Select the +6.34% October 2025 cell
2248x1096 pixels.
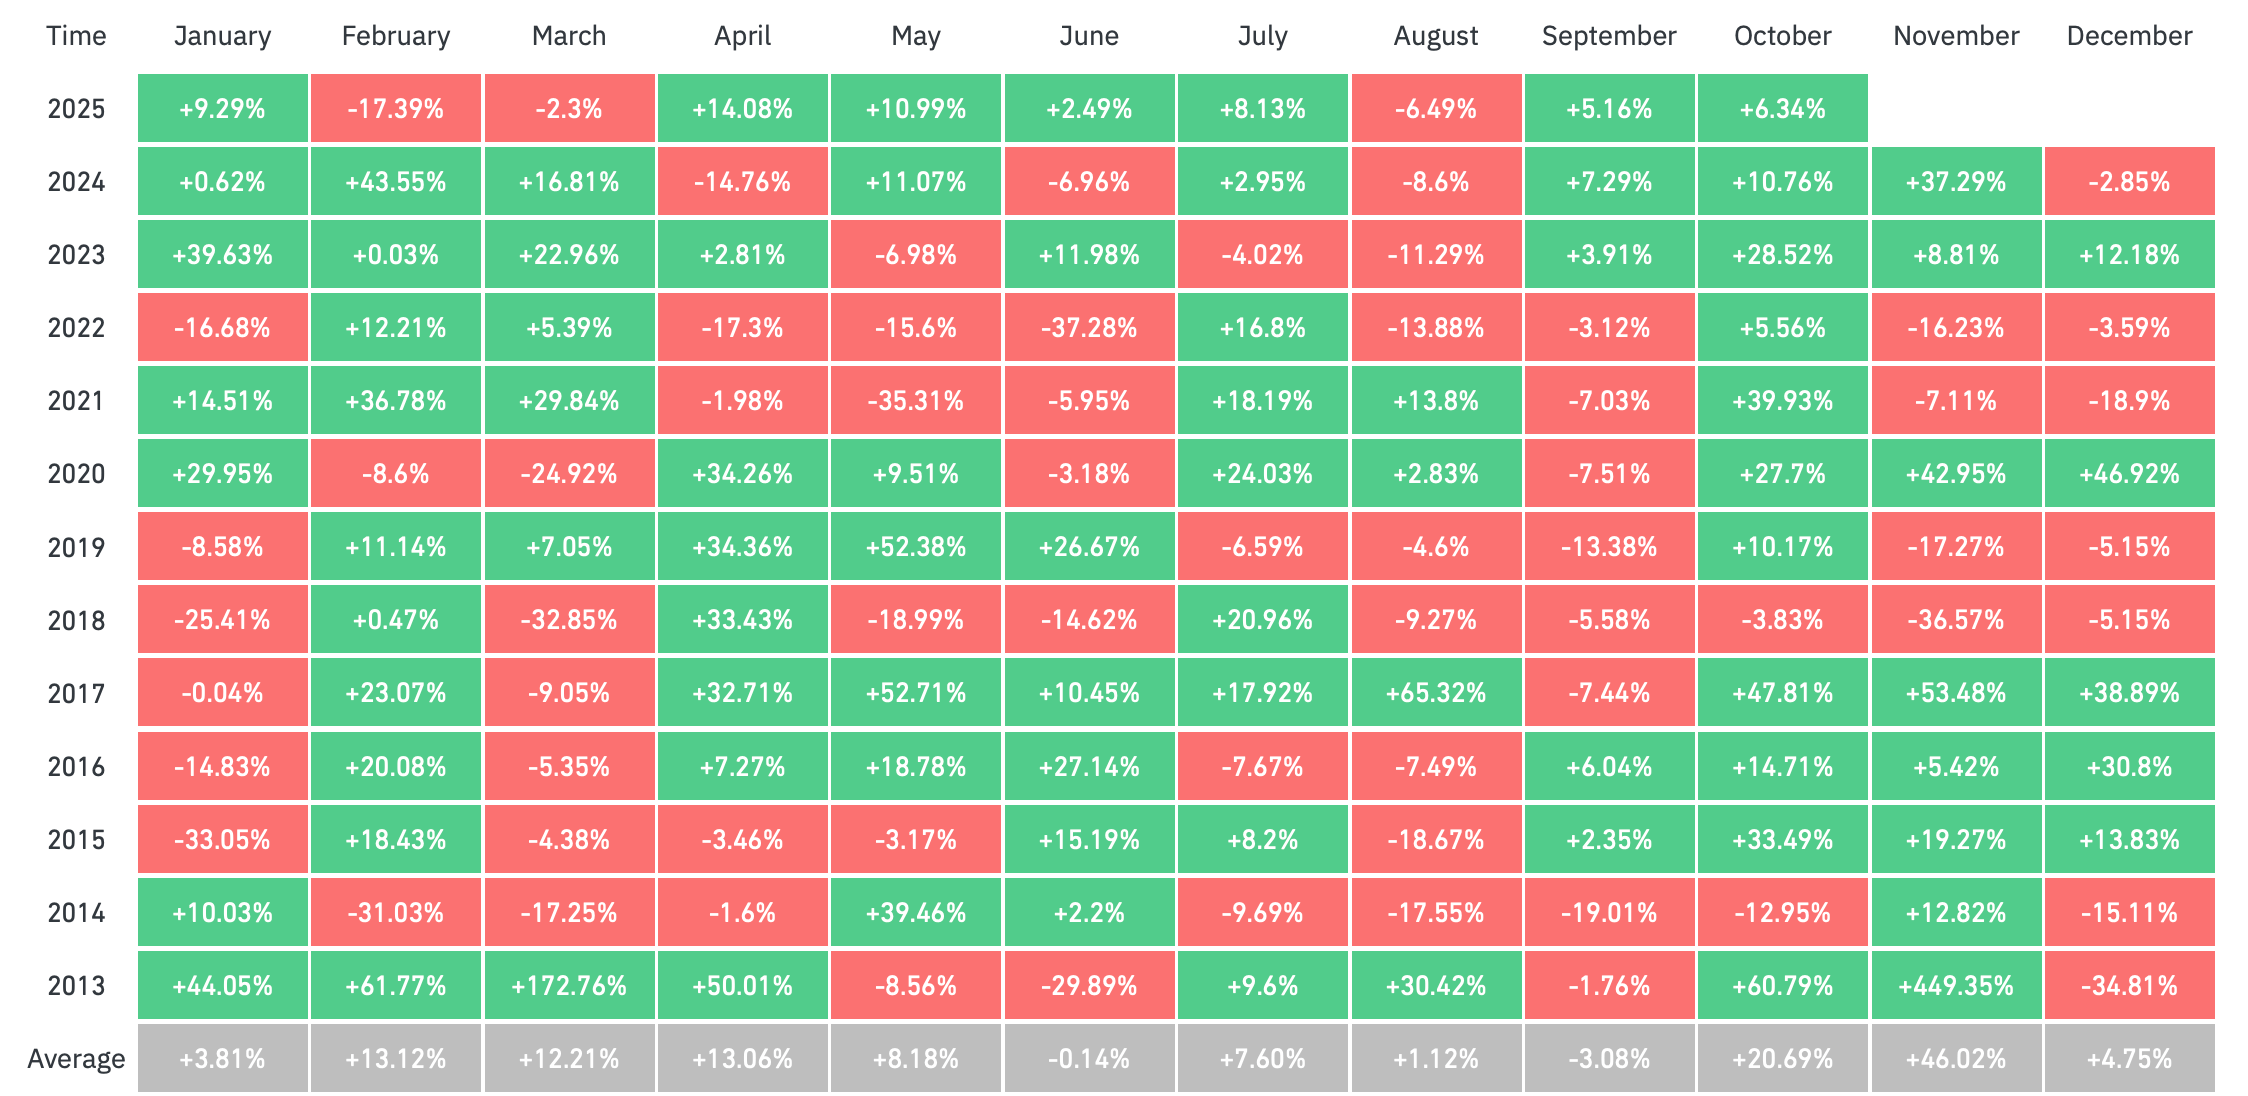coord(1782,109)
